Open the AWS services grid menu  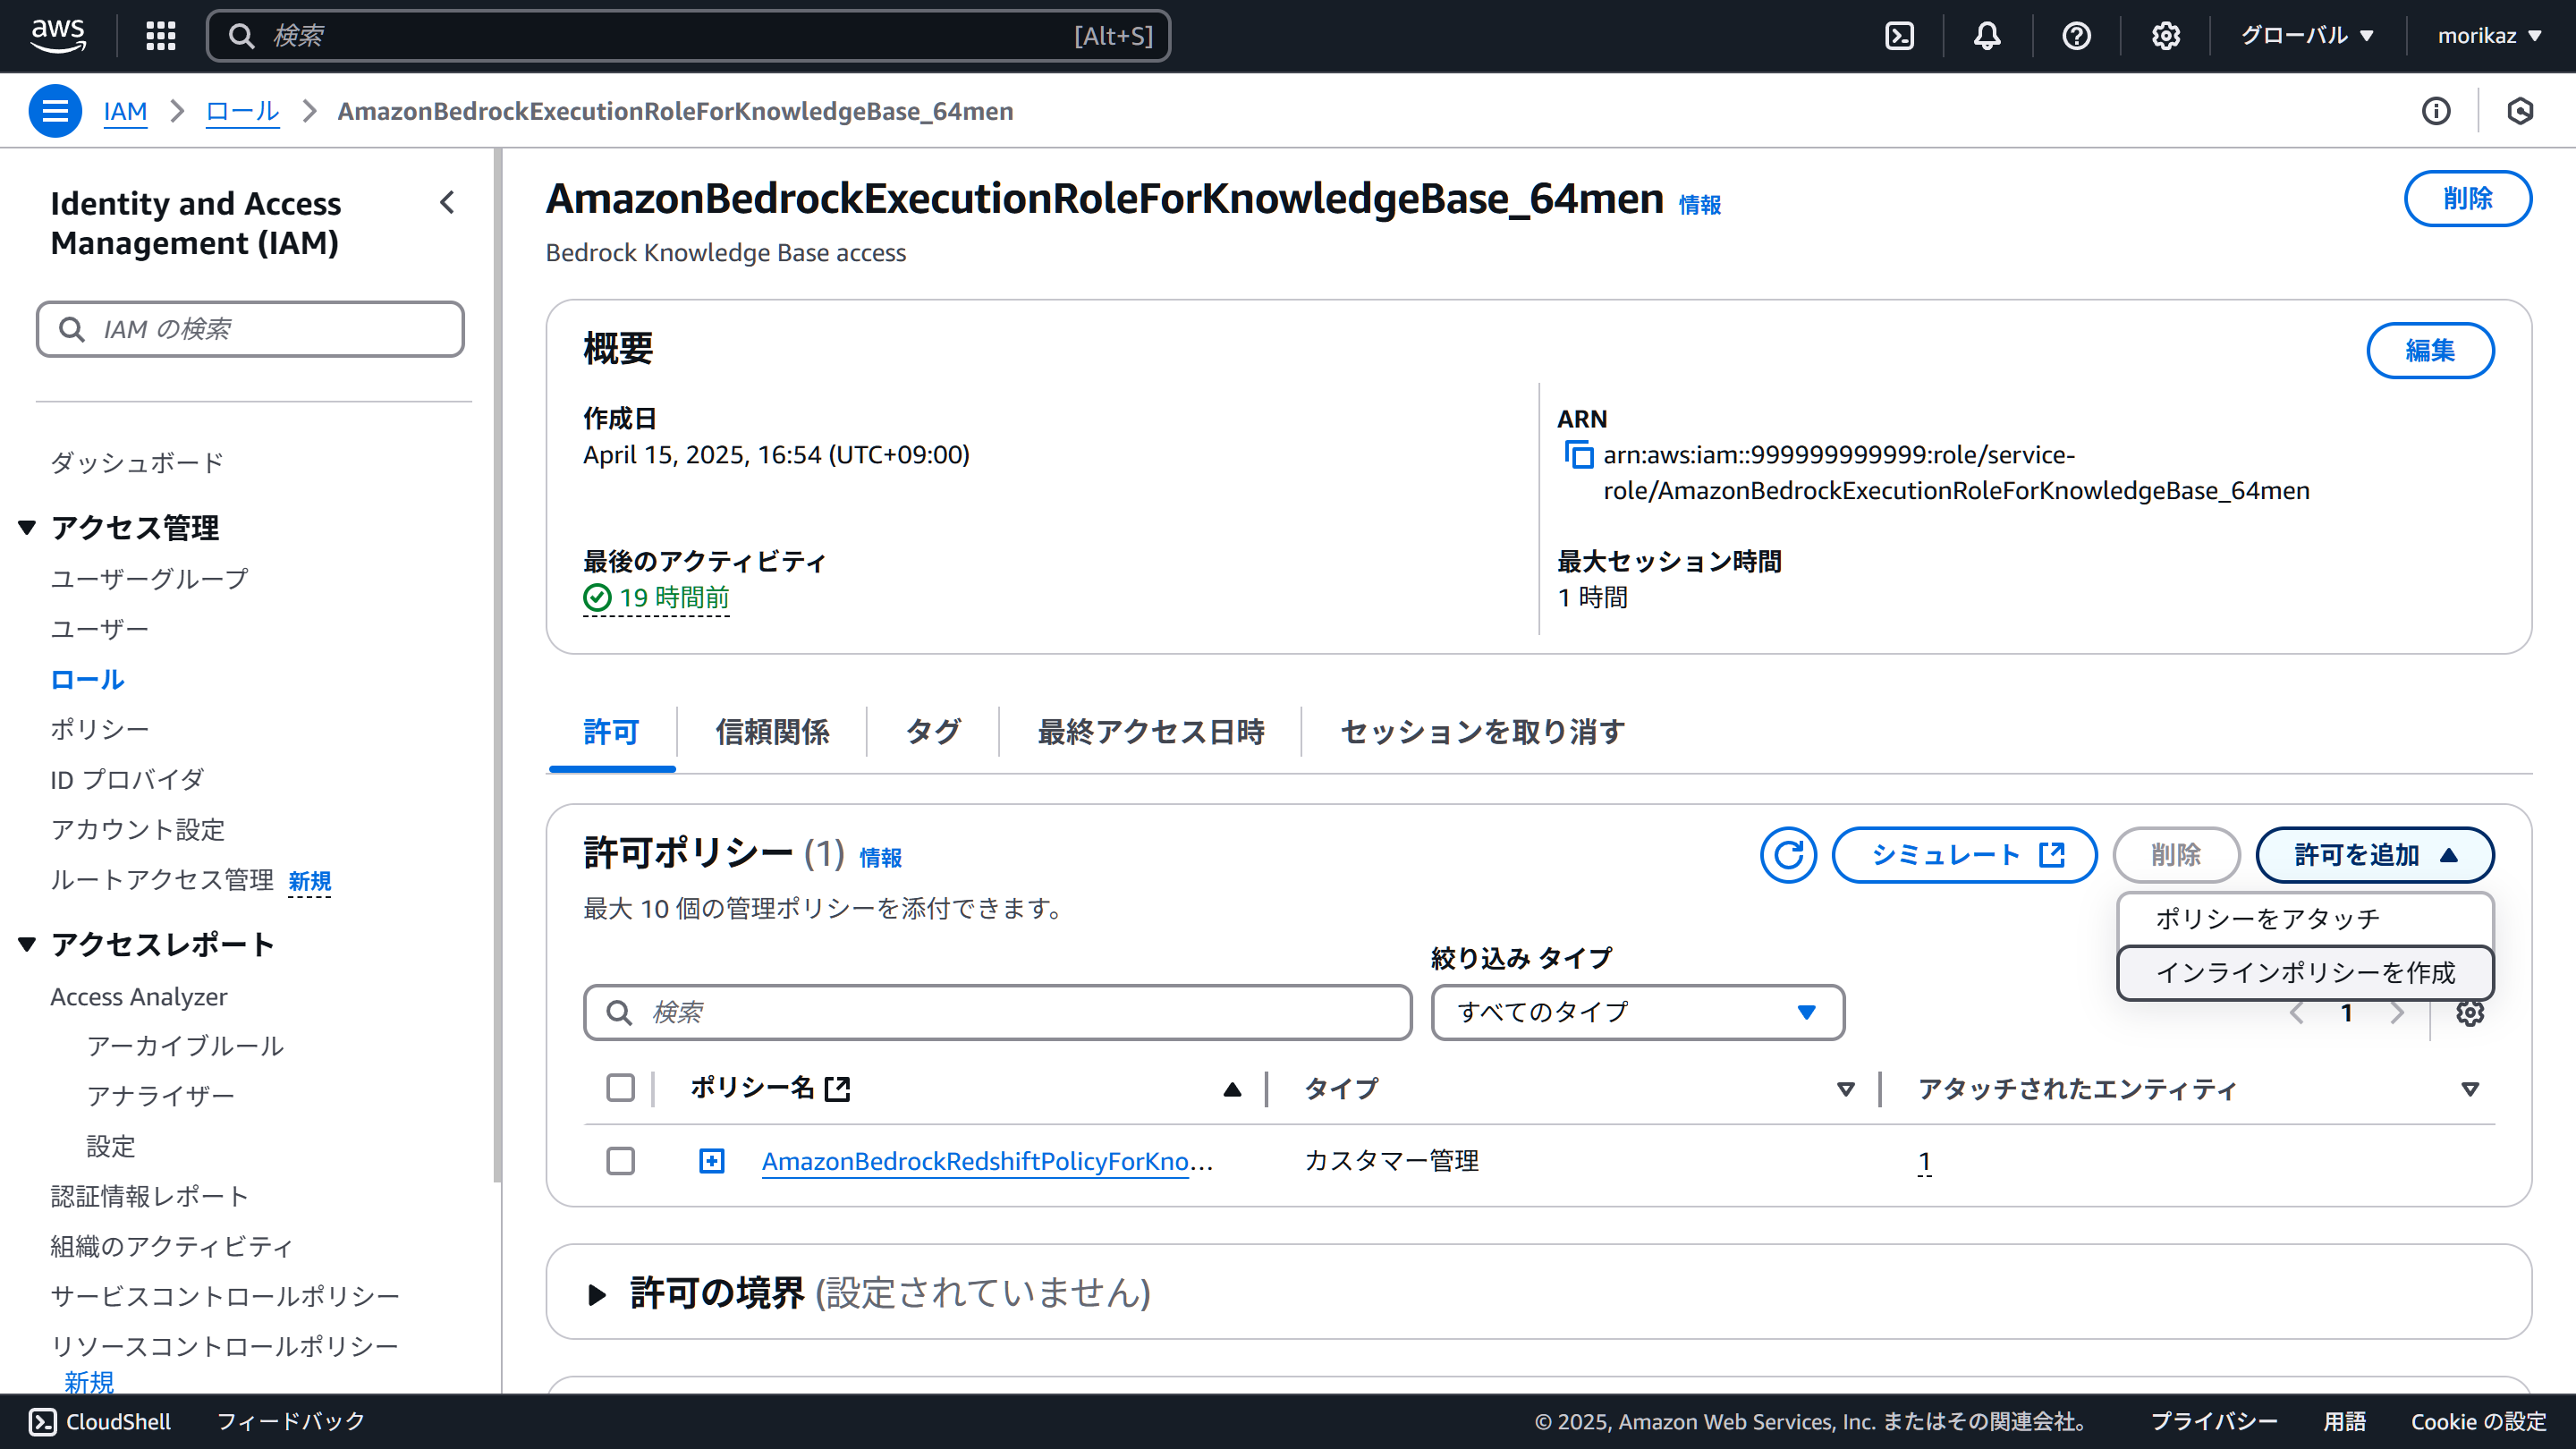pyautogui.click(x=160, y=36)
